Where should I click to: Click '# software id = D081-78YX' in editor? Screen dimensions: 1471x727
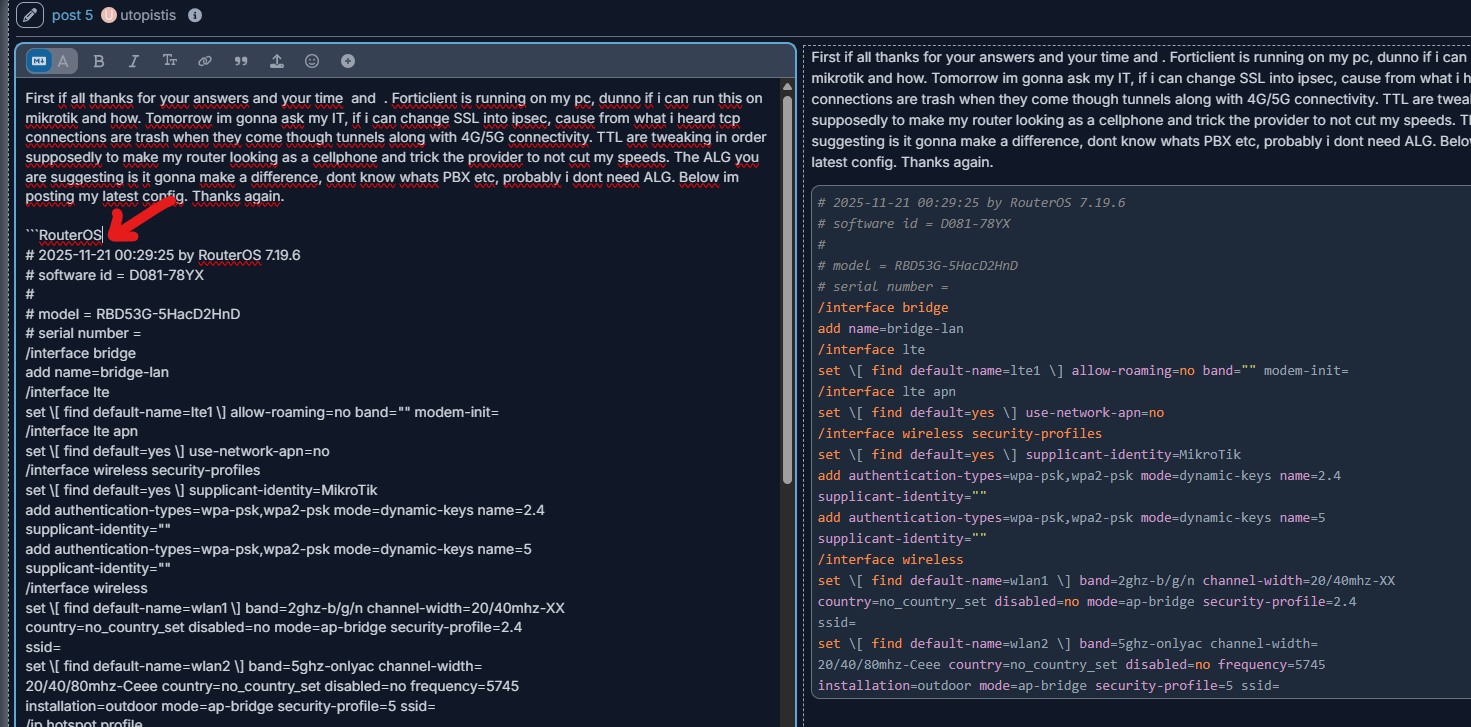(x=115, y=274)
